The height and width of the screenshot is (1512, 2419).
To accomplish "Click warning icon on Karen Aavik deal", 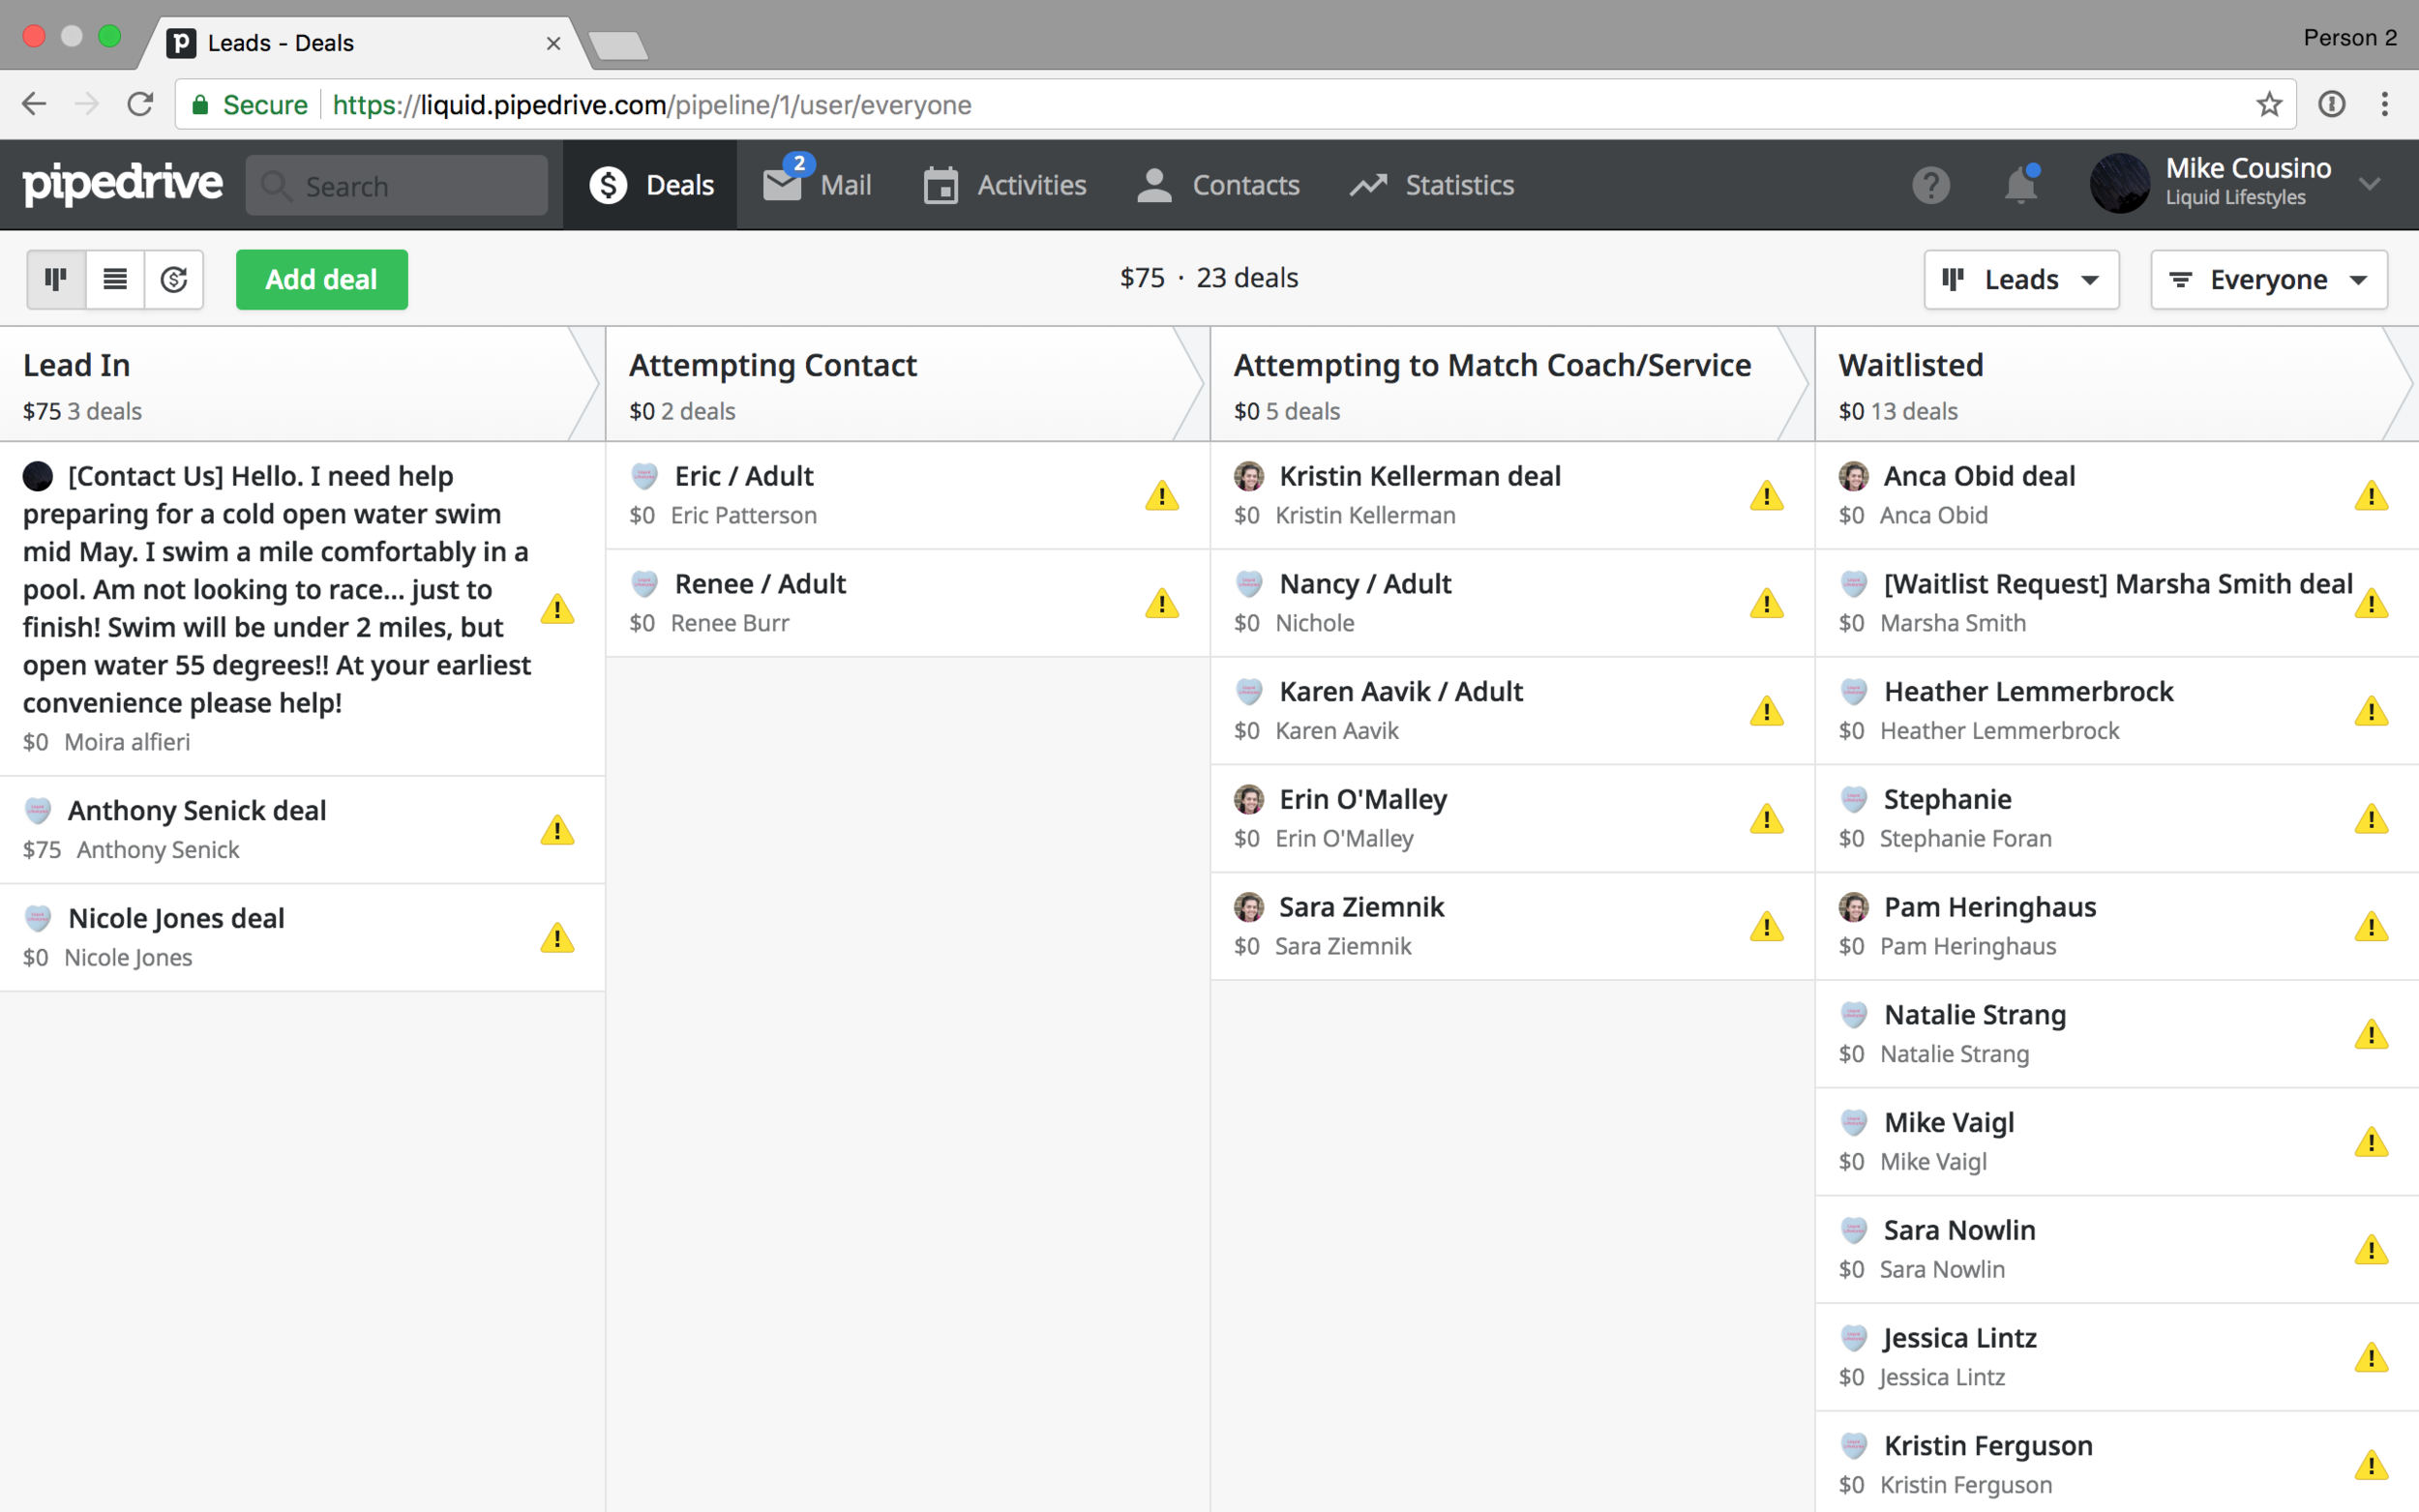I will (x=1767, y=711).
